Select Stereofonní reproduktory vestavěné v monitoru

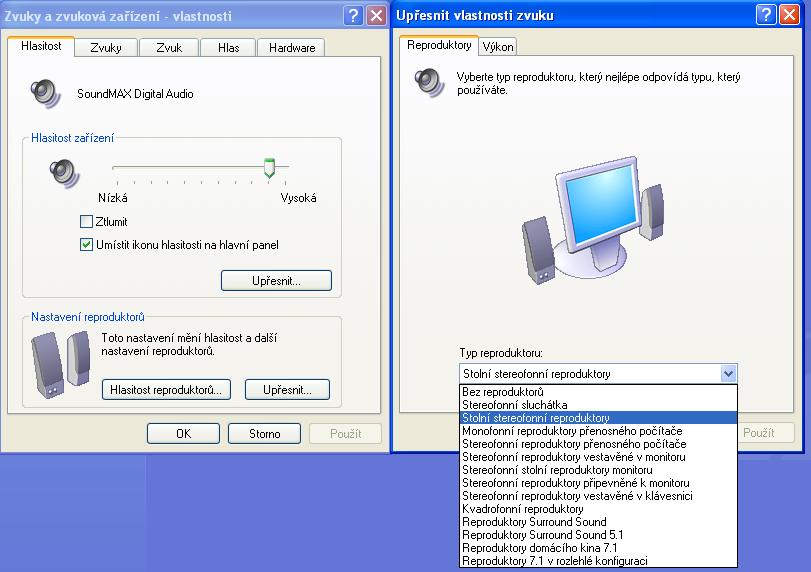tap(598, 457)
